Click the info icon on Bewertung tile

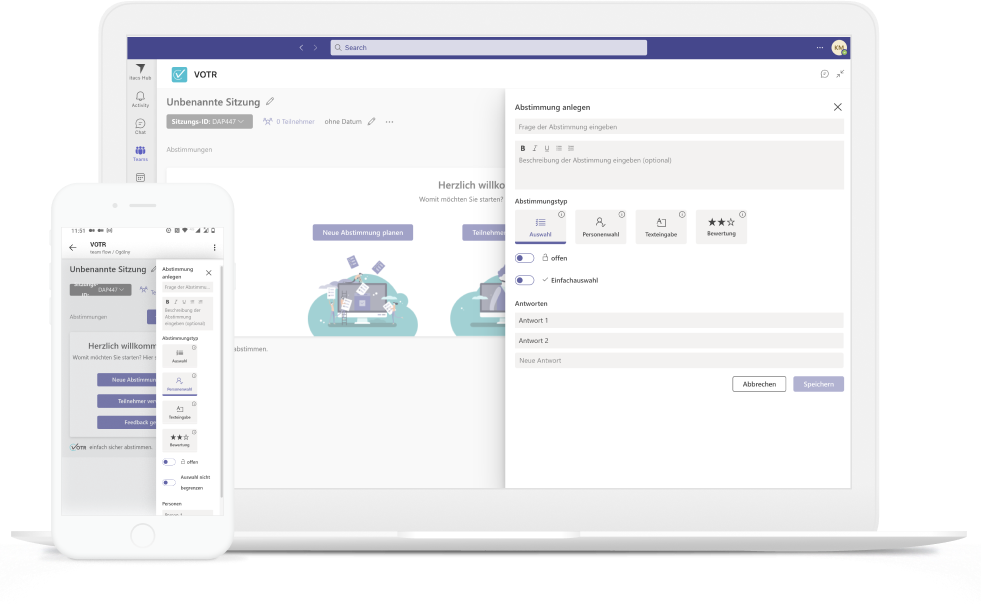tap(742, 214)
